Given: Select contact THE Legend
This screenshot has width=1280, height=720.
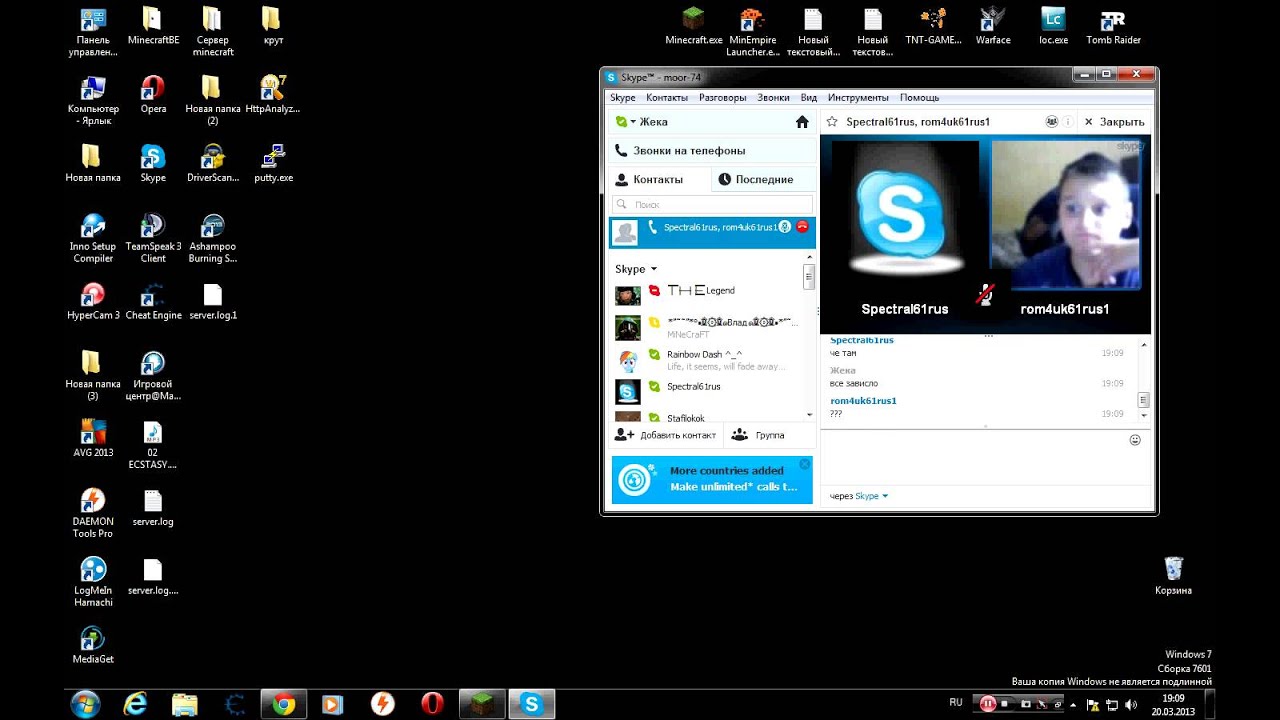Looking at the screenshot, I should [x=708, y=291].
